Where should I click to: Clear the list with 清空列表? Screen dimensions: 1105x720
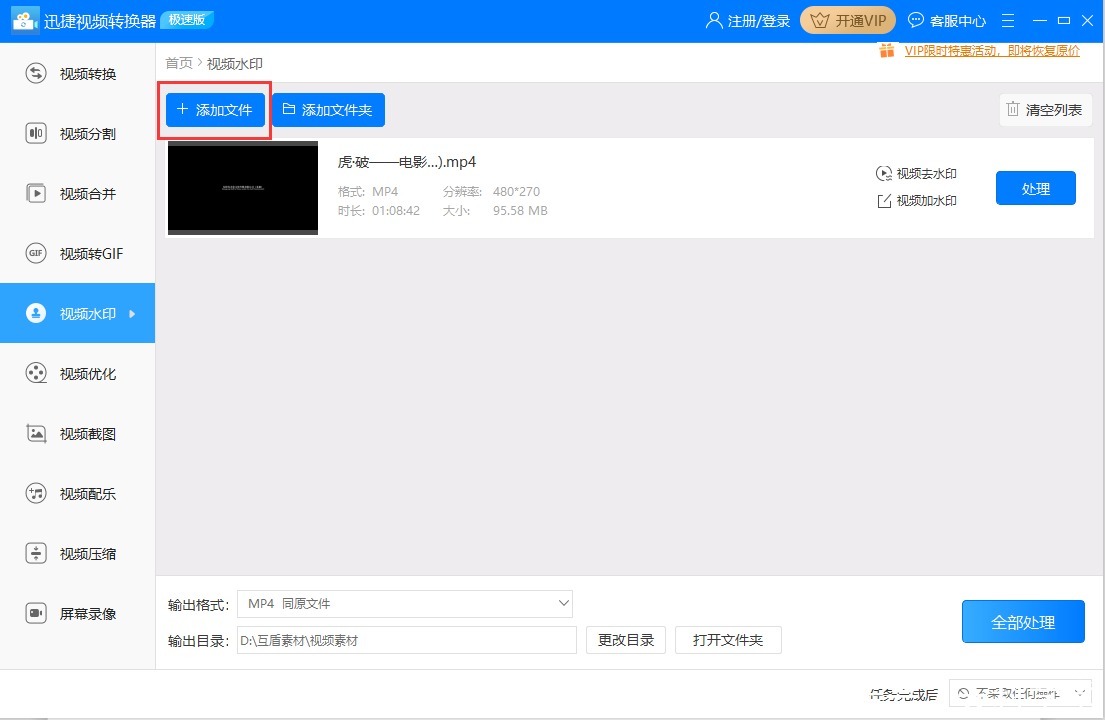(x=1045, y=110)
